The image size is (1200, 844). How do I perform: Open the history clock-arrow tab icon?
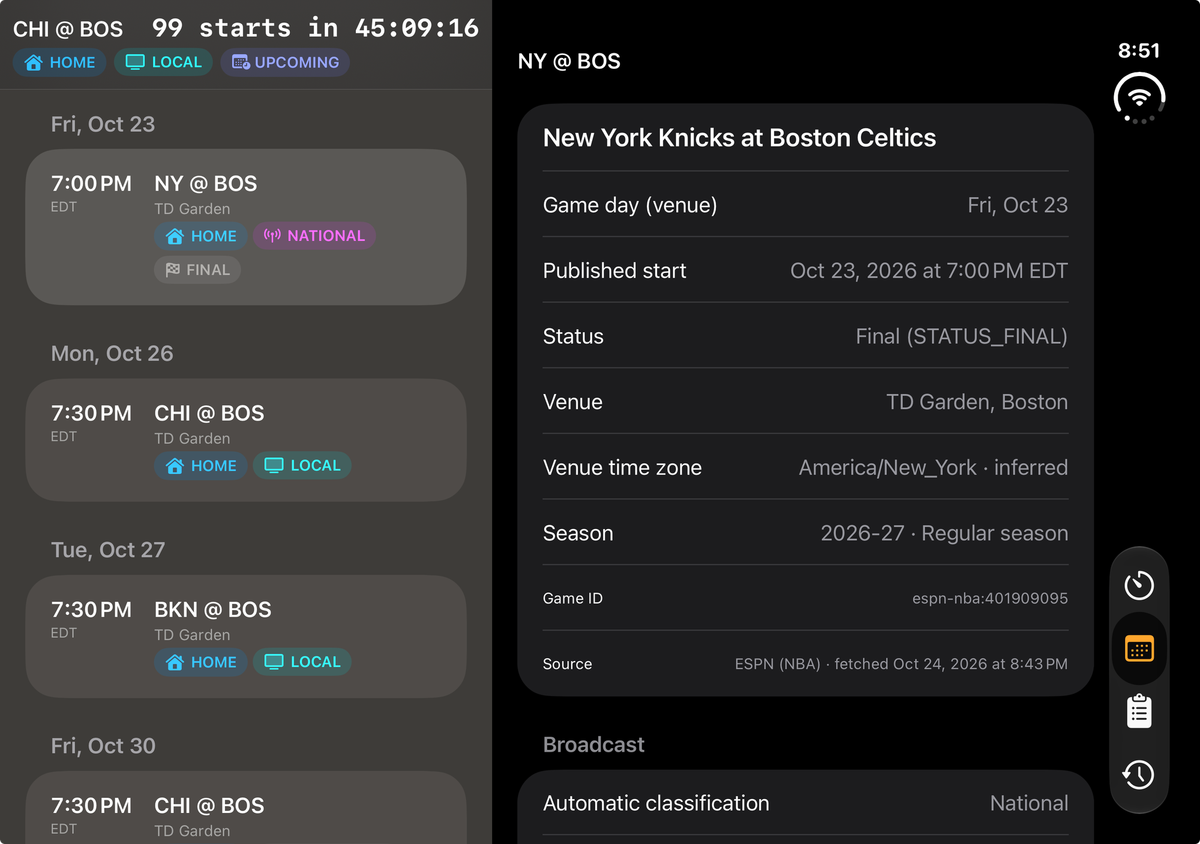(1139, 775)
